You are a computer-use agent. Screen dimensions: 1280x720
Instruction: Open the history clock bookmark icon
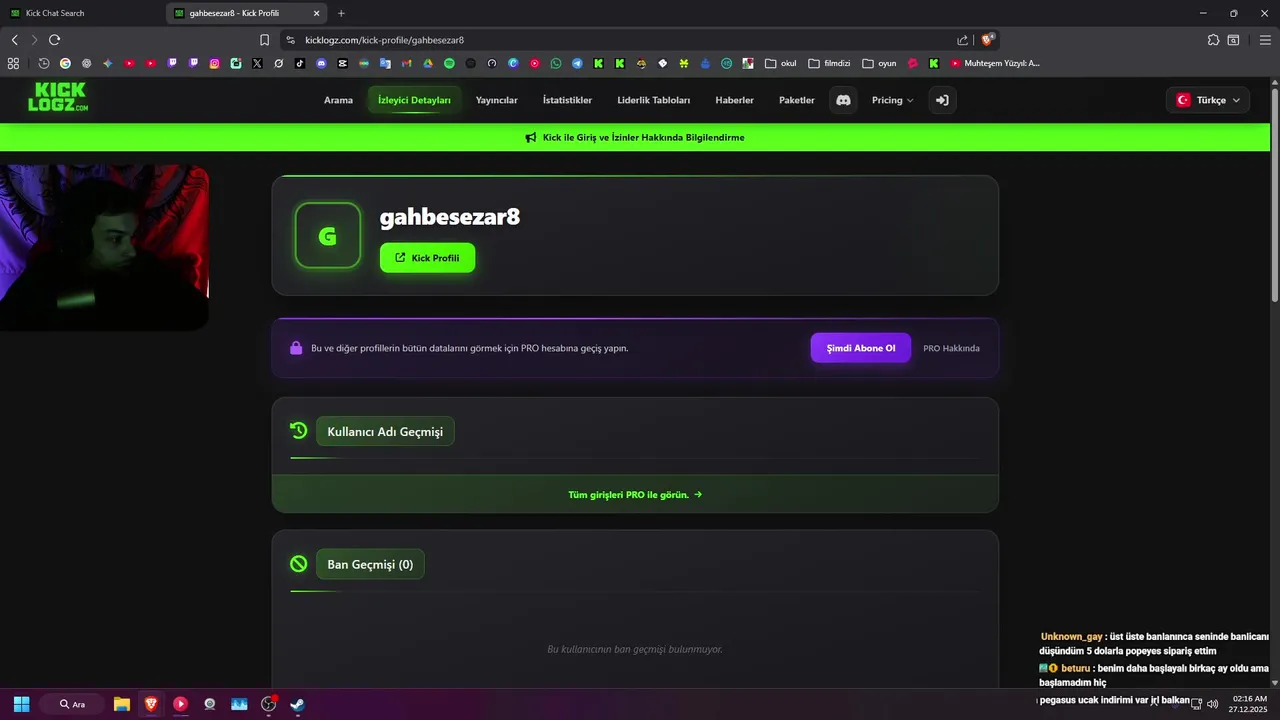[44, 63]
